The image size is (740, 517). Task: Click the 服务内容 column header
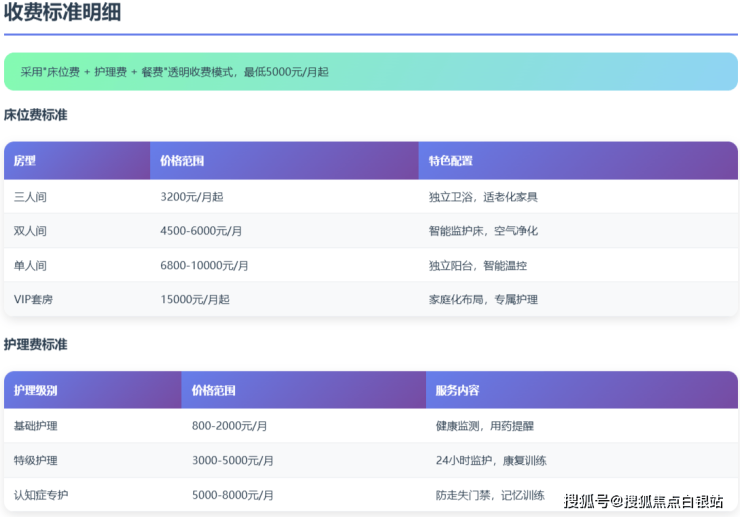point(457,391)
